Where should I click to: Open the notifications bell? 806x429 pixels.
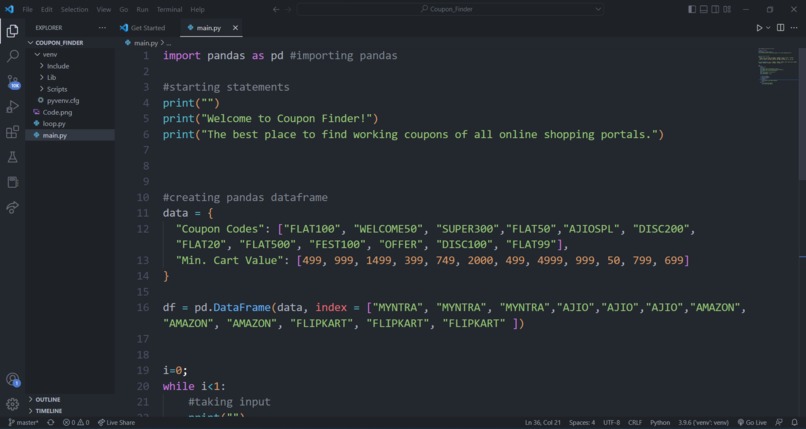794,422
